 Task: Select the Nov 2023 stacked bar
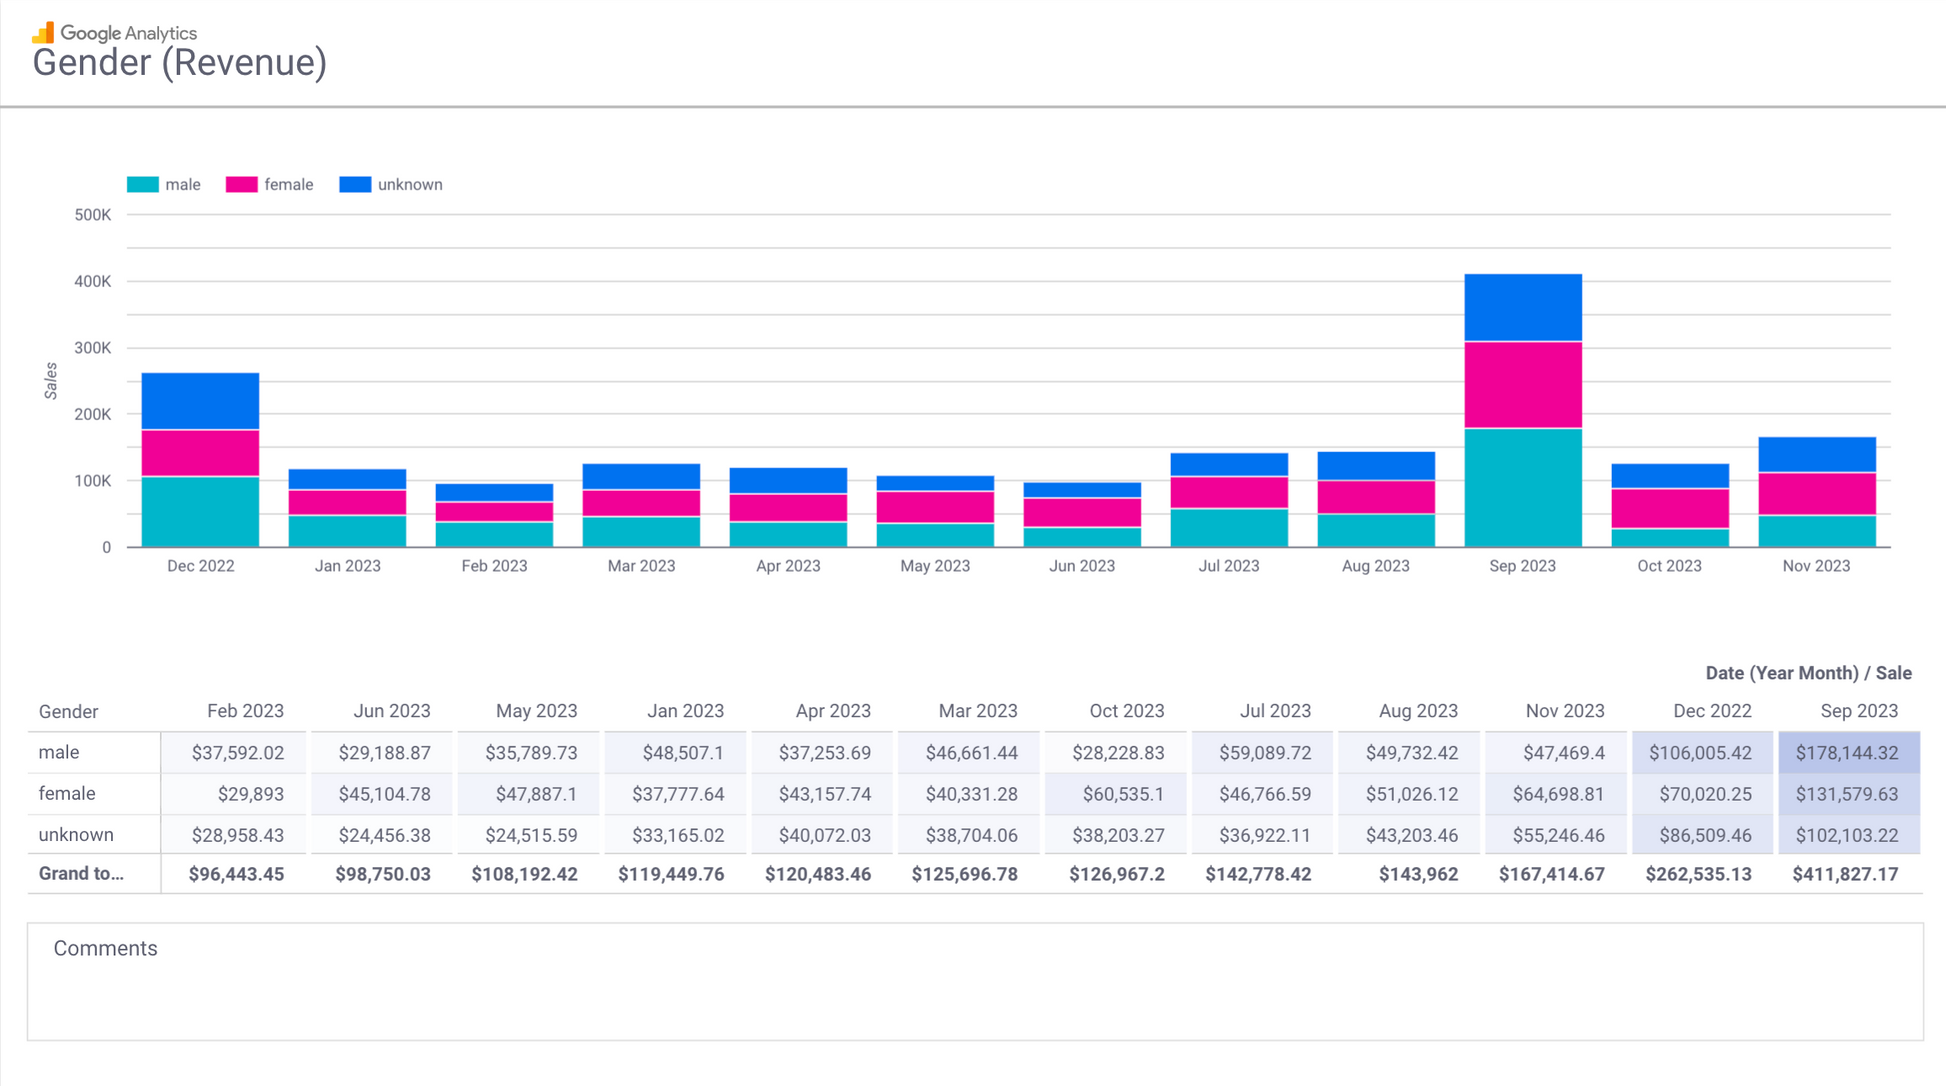[1816, 492]
